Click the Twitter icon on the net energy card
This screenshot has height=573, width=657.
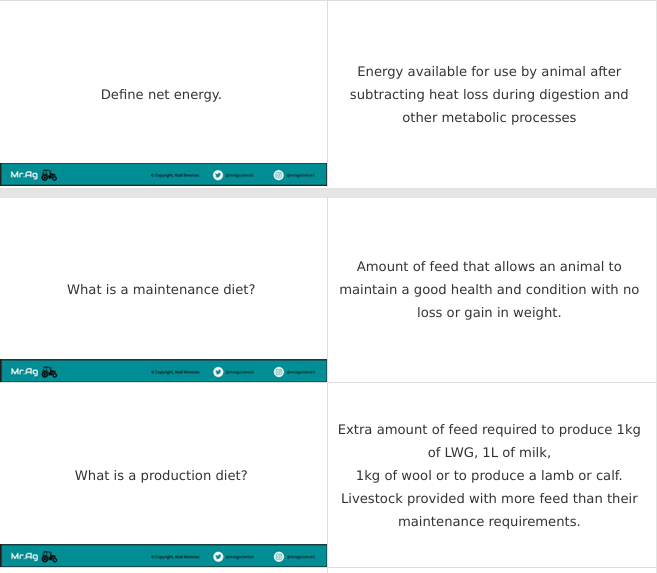coord(218,175)
